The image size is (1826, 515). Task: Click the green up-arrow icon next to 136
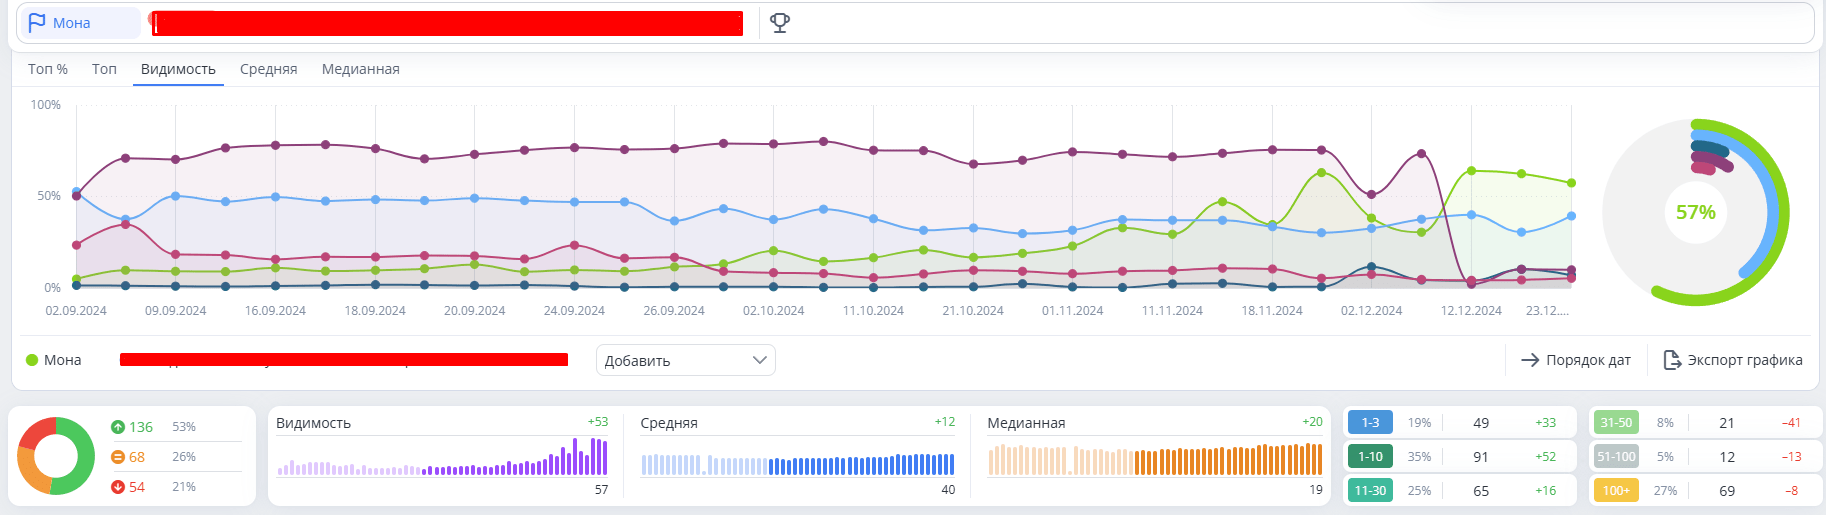[x=118, y=427]
